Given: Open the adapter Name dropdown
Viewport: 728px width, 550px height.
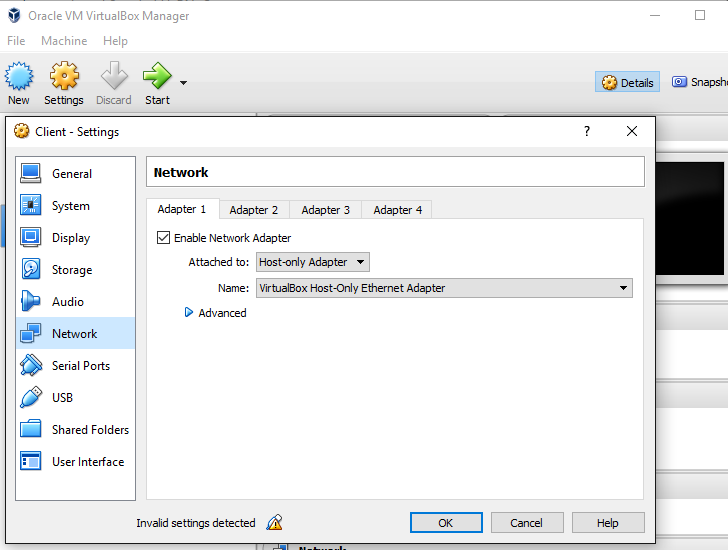Looking at the screenshot, I should (444, 288).
